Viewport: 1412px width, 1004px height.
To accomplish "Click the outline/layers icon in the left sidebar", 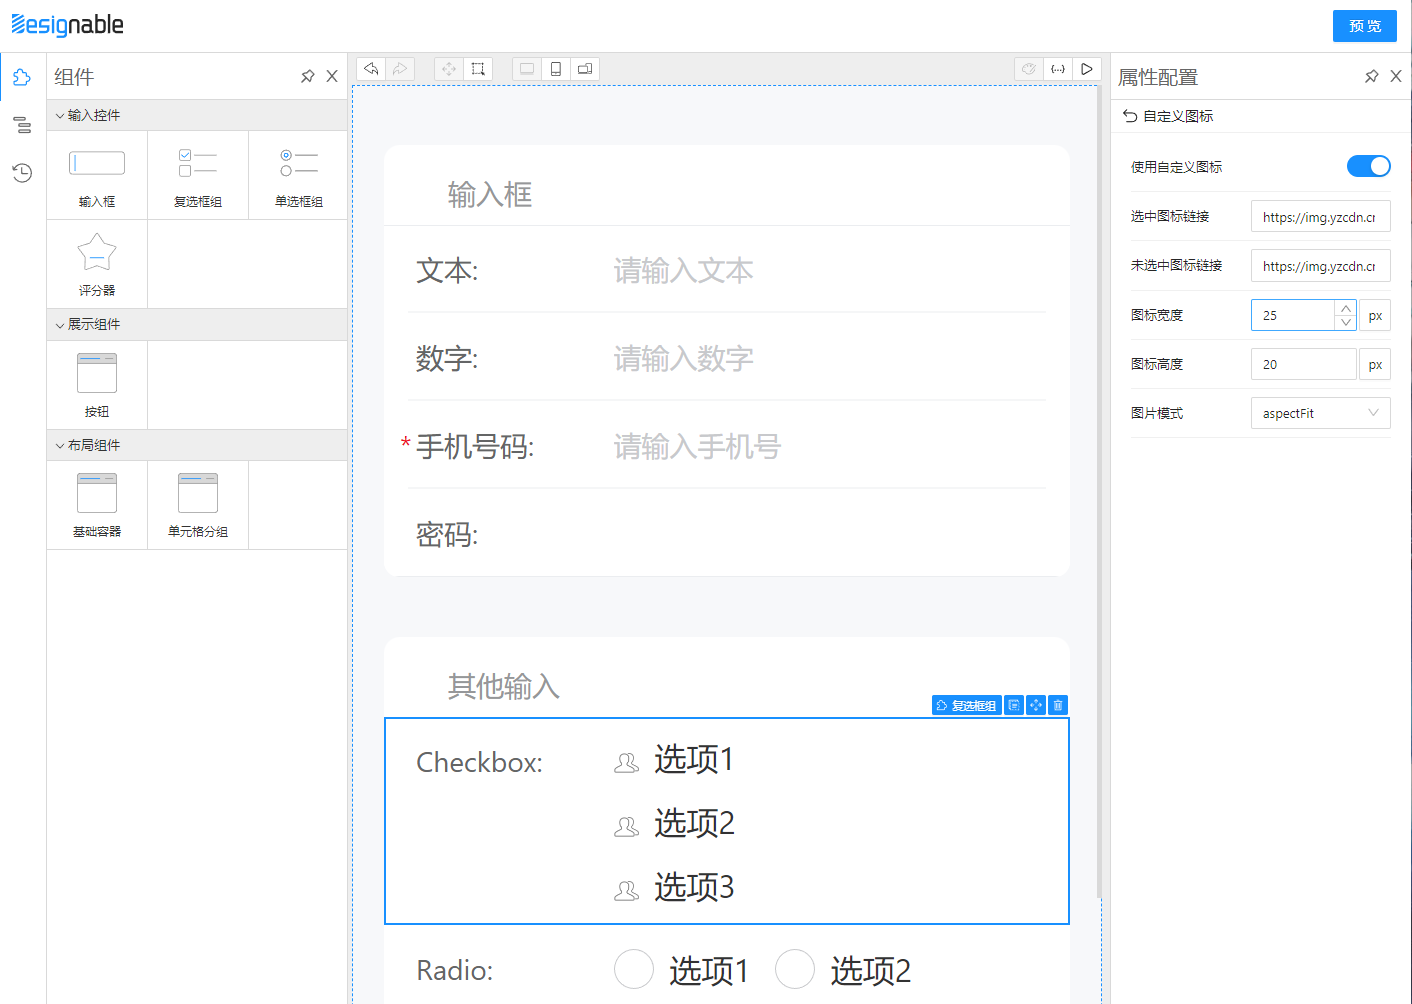I will point(21,124).
